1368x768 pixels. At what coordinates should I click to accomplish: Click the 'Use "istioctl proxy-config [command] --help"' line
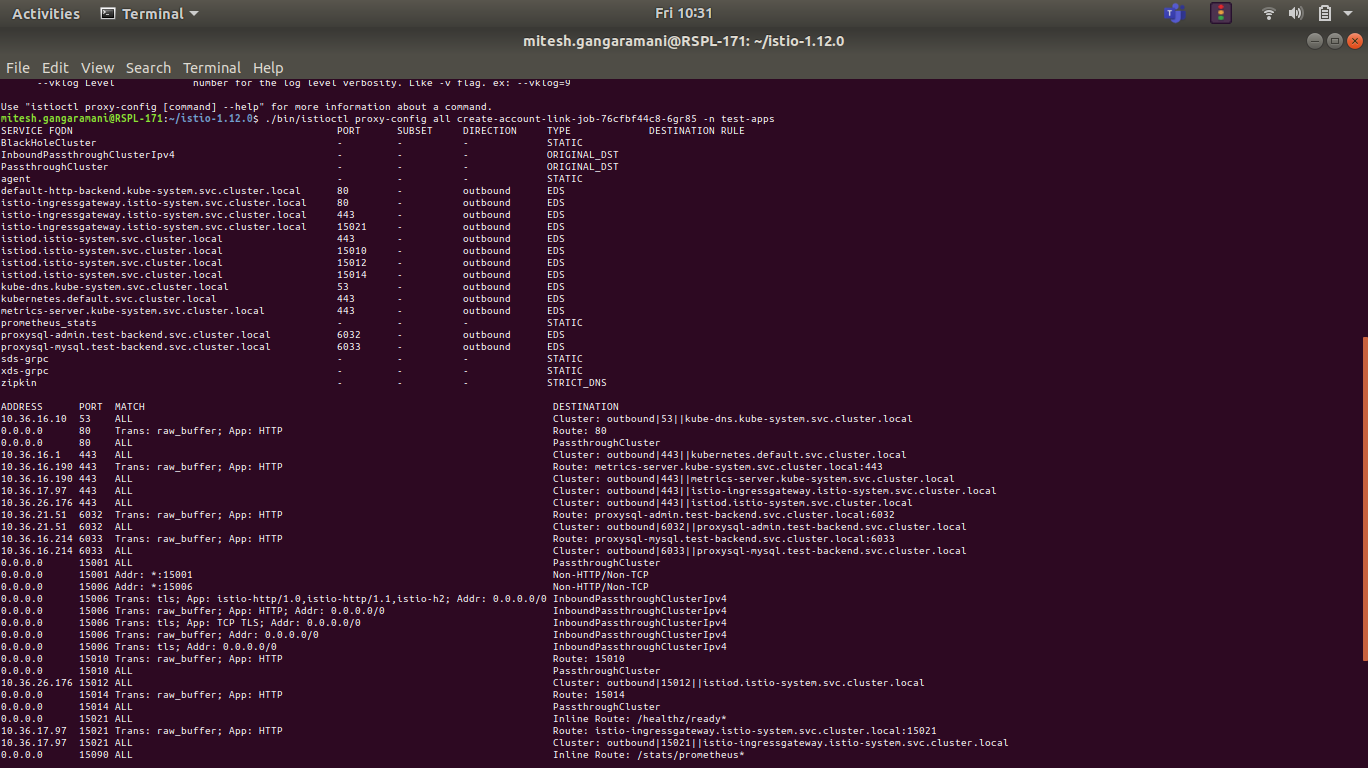246,107
